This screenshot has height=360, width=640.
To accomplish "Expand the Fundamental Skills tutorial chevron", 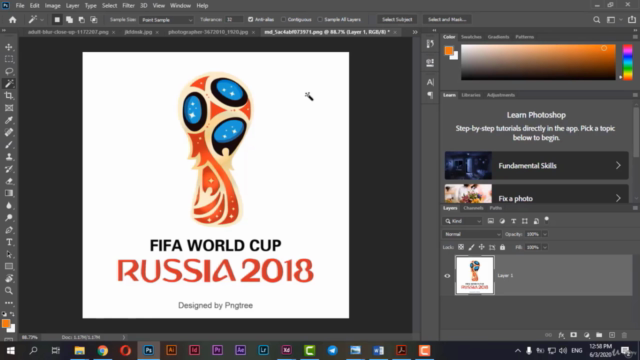I will pyautogui.click(x=618, y=166).
